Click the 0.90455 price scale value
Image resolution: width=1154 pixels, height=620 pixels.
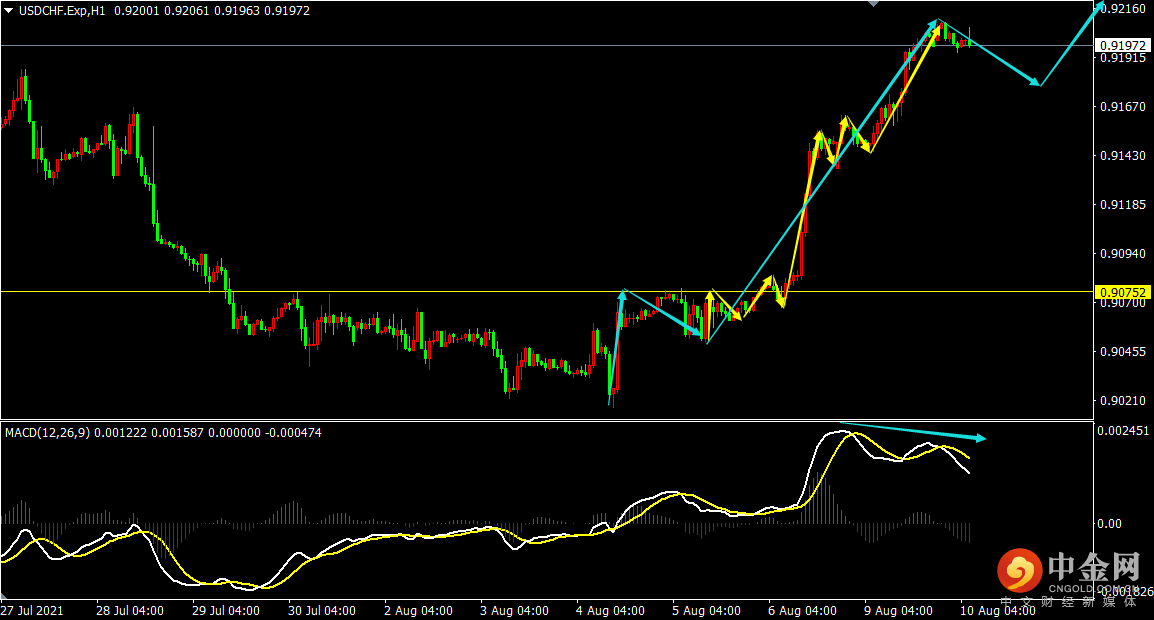point(1124,352)
